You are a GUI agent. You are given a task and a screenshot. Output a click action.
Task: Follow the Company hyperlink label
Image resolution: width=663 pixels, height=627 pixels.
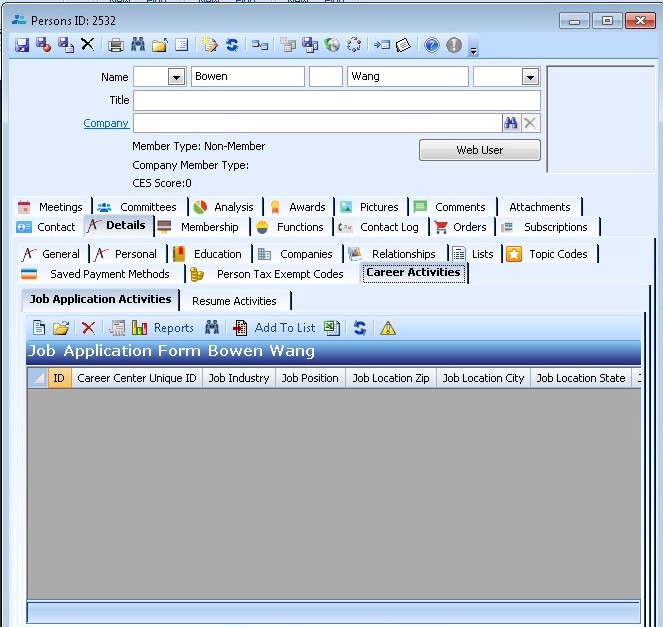pos(106,123)
